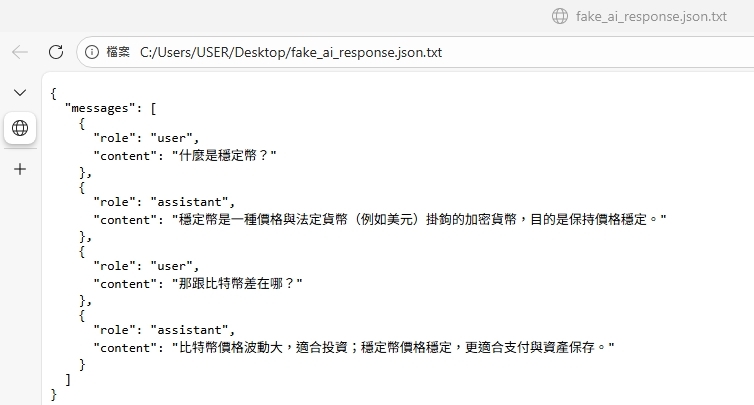754x405 pixels.
Task: Click the content line starting "比特幣價格波動大"
Action: (354, 347)
